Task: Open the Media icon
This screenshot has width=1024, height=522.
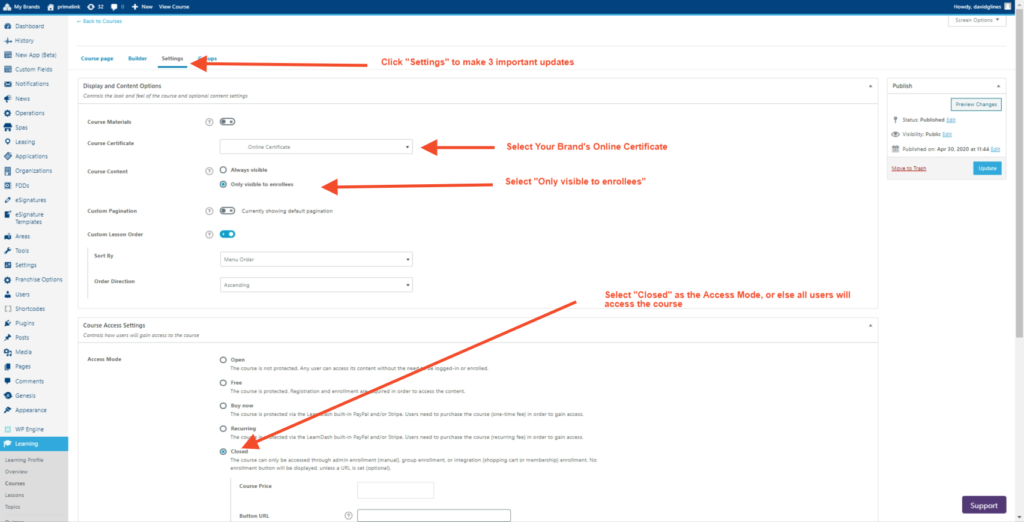Action: point(8,352)
